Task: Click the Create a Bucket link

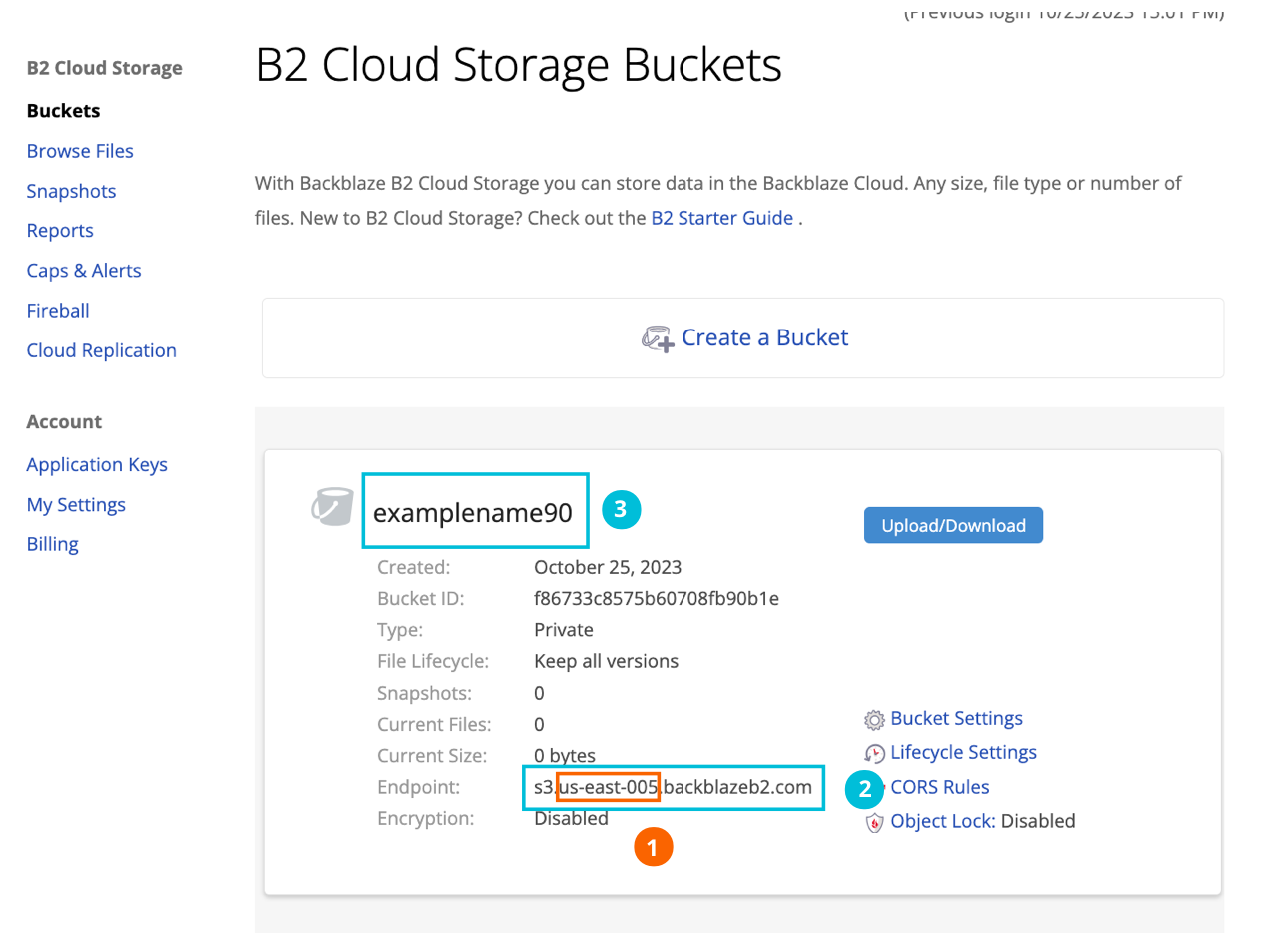Action: [764, 338]
